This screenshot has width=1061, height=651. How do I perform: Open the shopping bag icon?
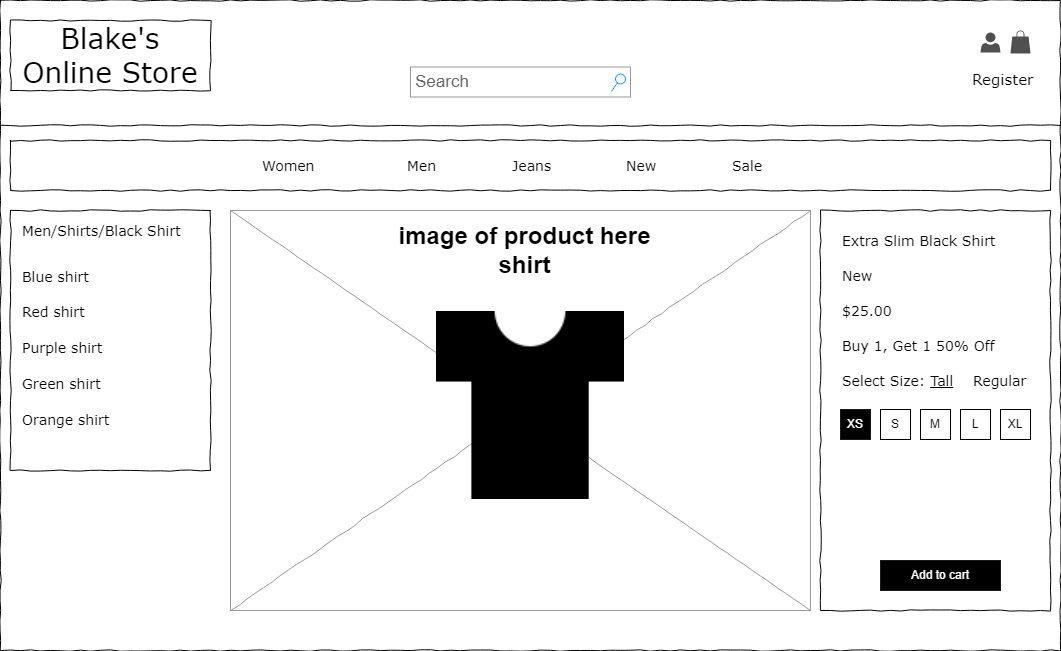1021,42
